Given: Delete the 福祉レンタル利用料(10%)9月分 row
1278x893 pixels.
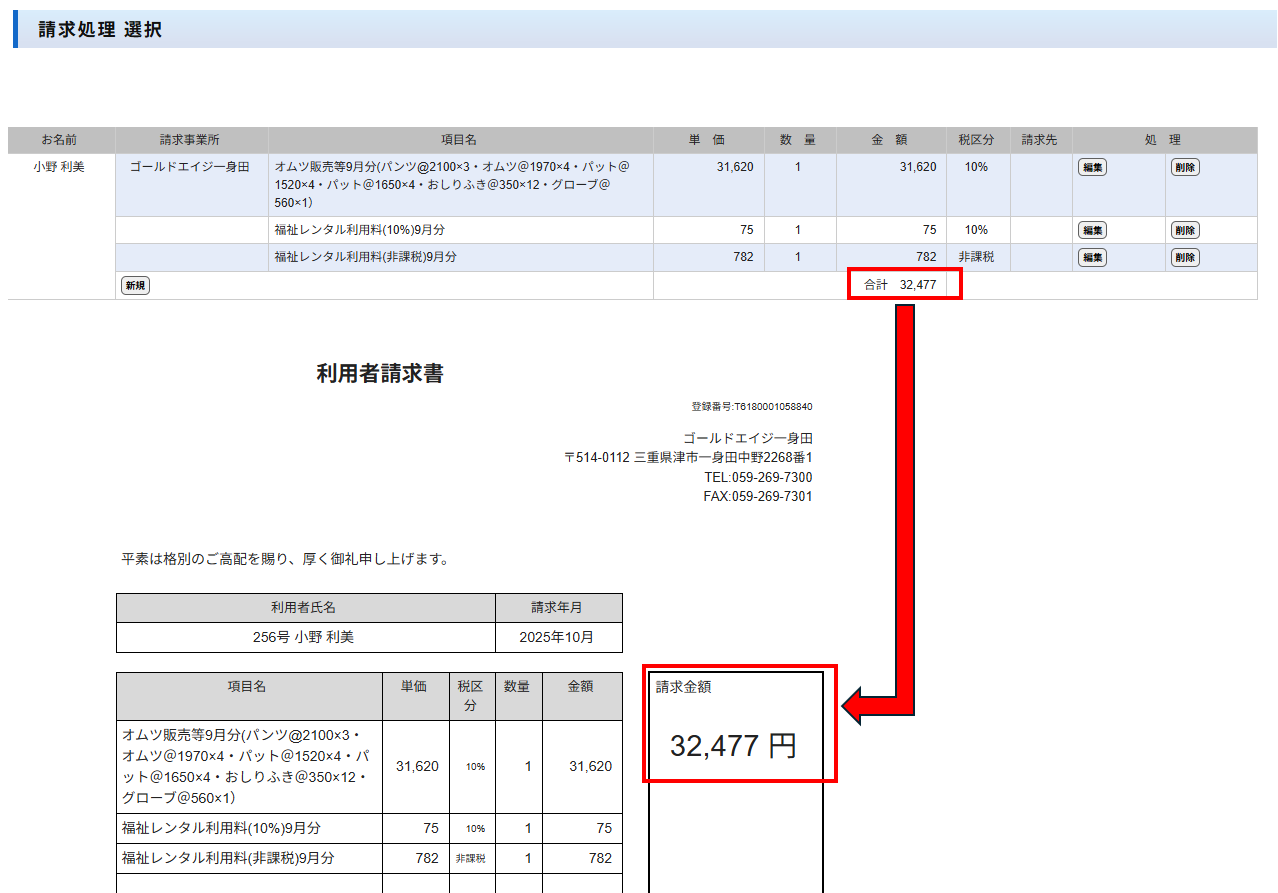Looking at the screenshot, I should point(1185,231).
